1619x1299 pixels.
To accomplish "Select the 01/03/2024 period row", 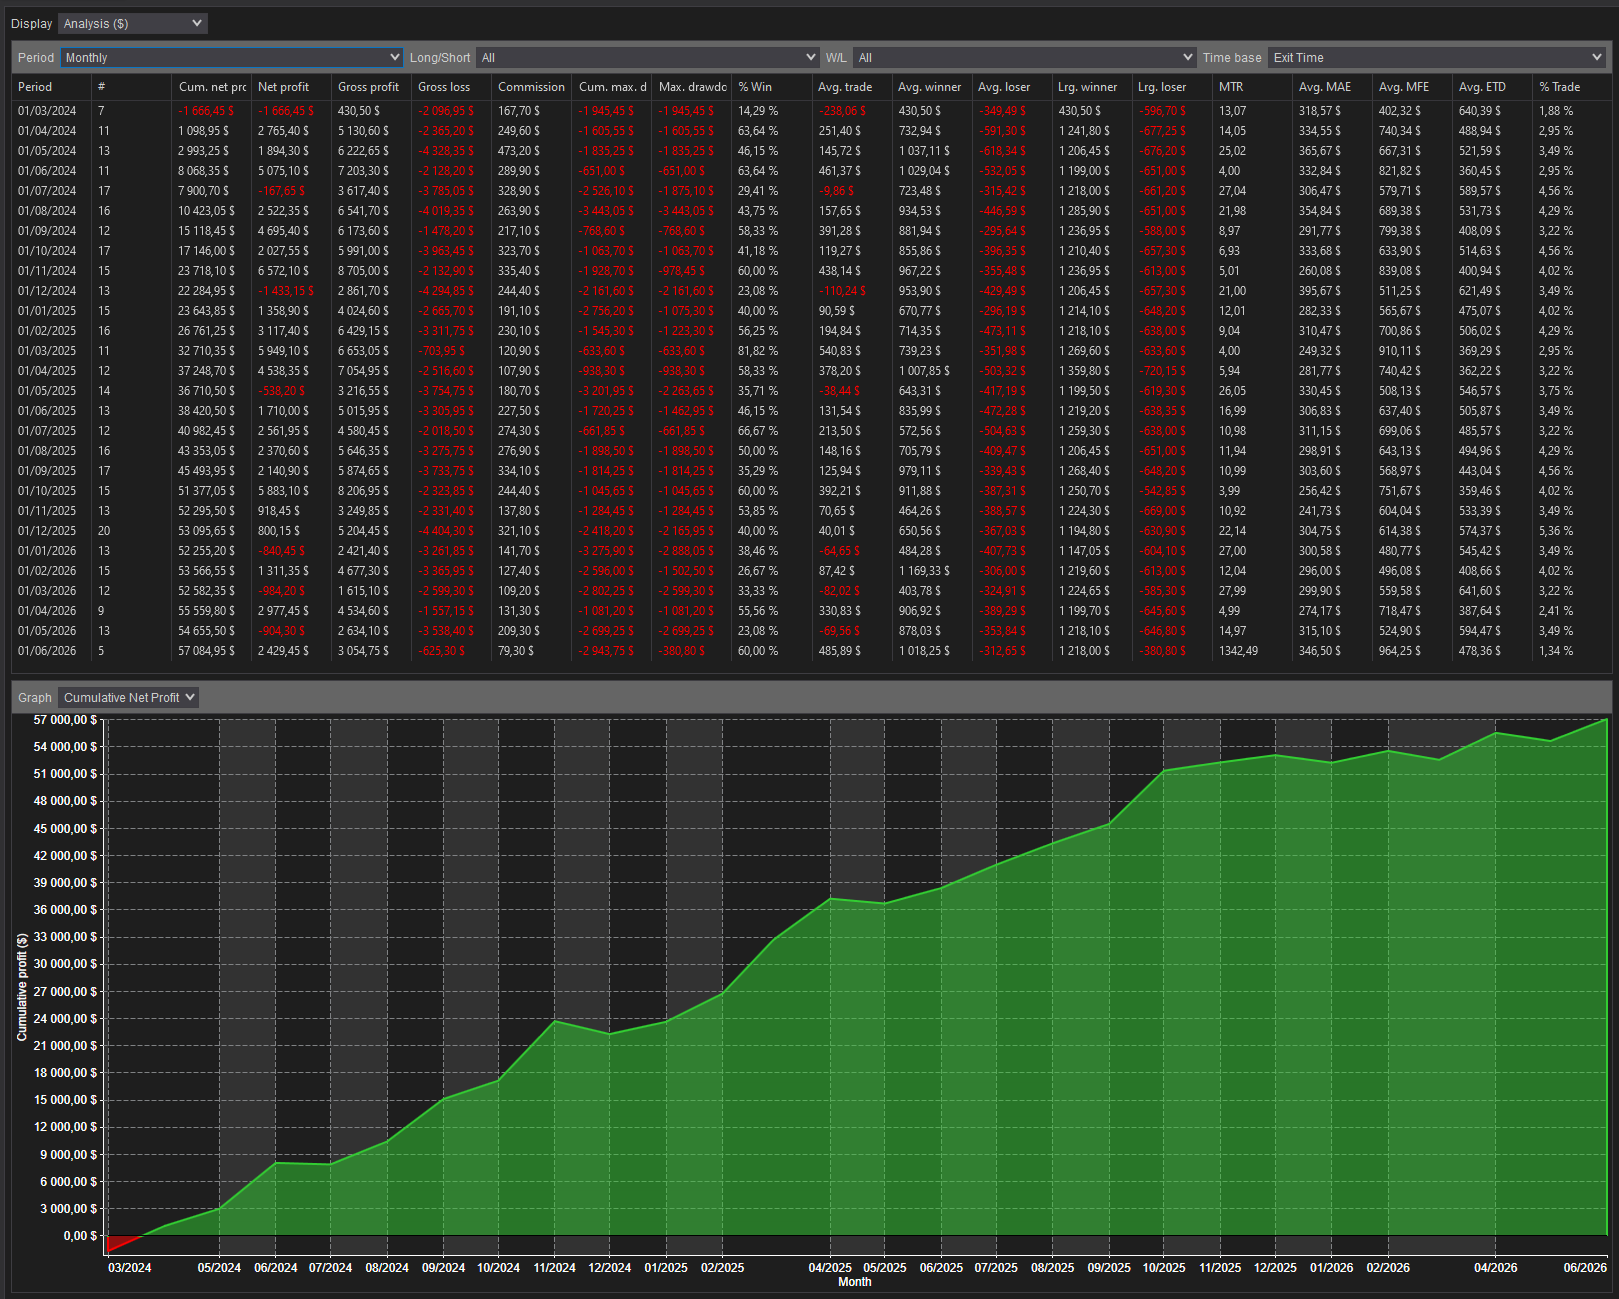I will tap(811, 111).
